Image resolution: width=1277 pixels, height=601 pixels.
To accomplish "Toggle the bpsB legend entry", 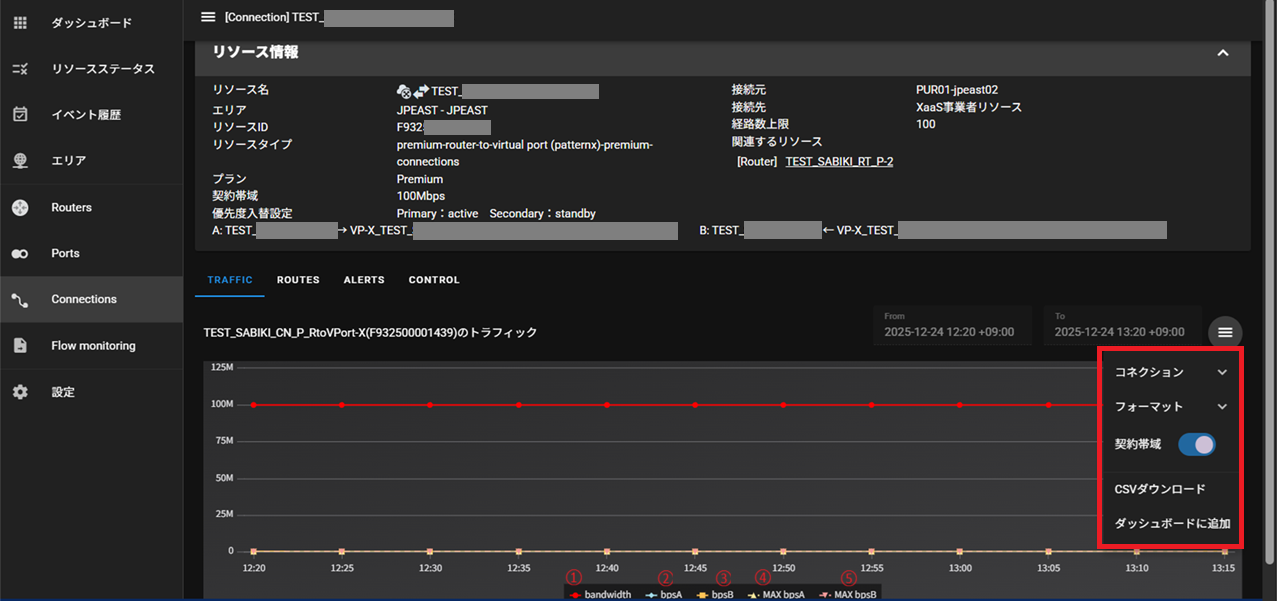I will 716,594.
